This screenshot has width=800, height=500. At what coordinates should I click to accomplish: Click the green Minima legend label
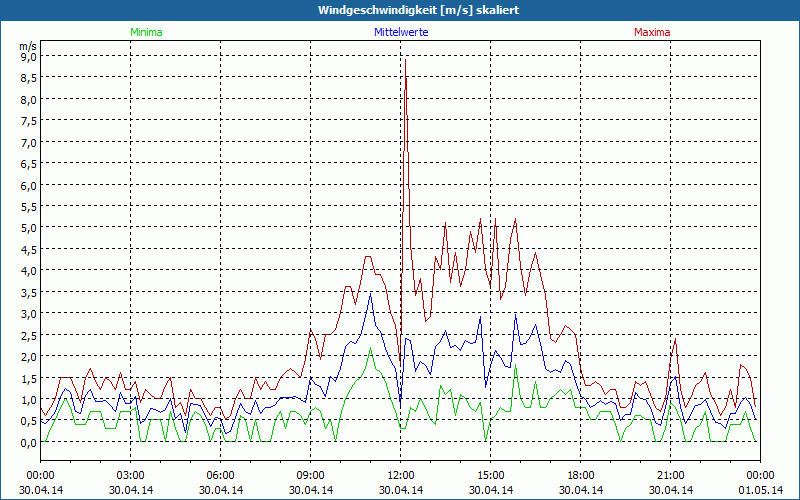pos(146,32)
